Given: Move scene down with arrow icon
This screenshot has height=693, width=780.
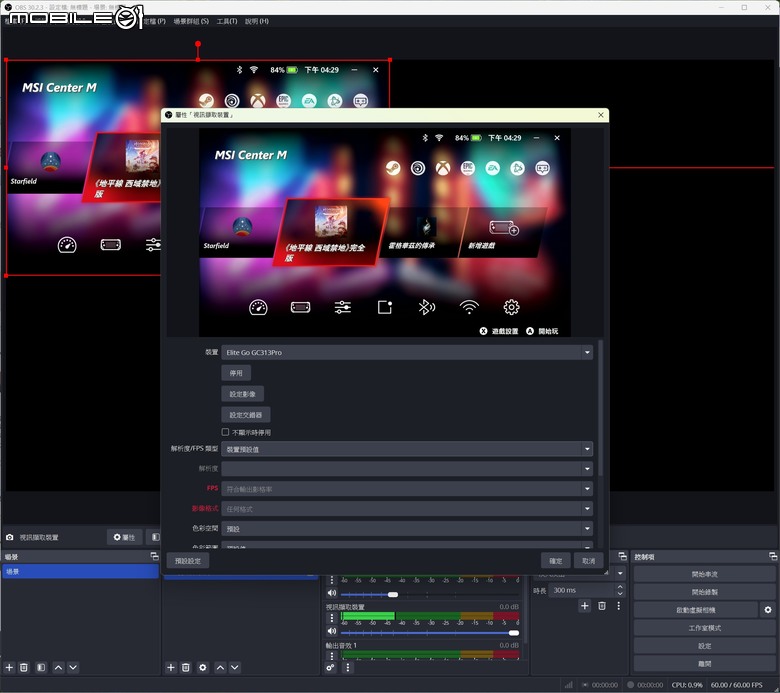Looking at the screenshot, I should click(73, 667).
